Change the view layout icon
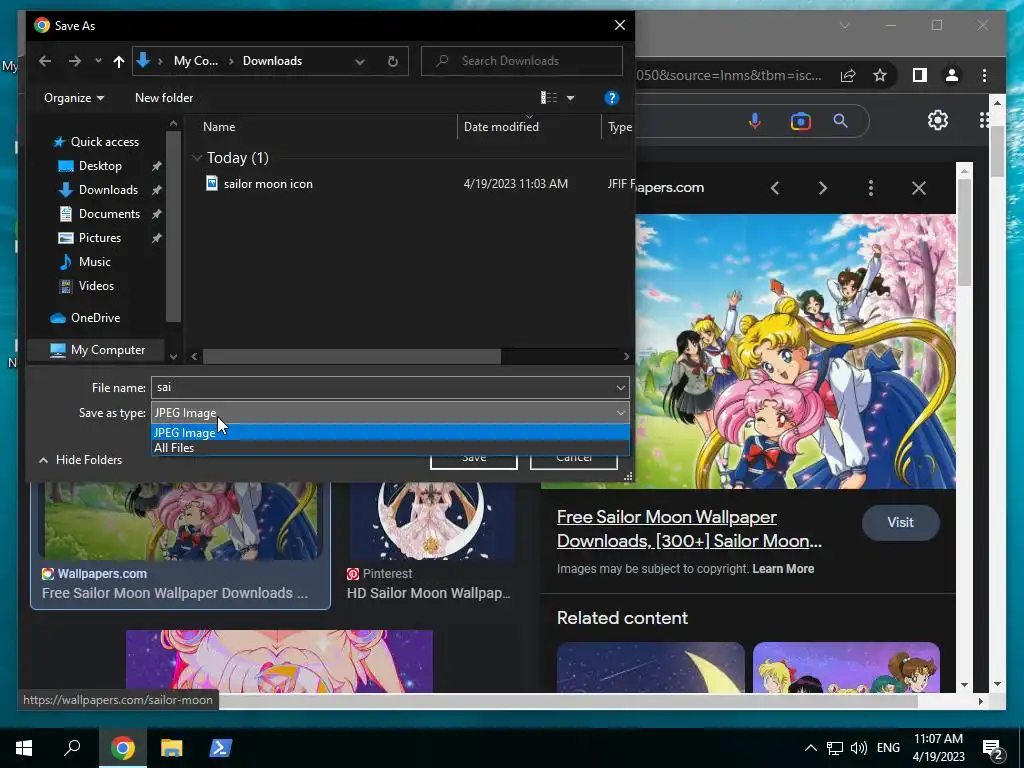This screenshot has height=768, width=1024. [x=549, y=98]
